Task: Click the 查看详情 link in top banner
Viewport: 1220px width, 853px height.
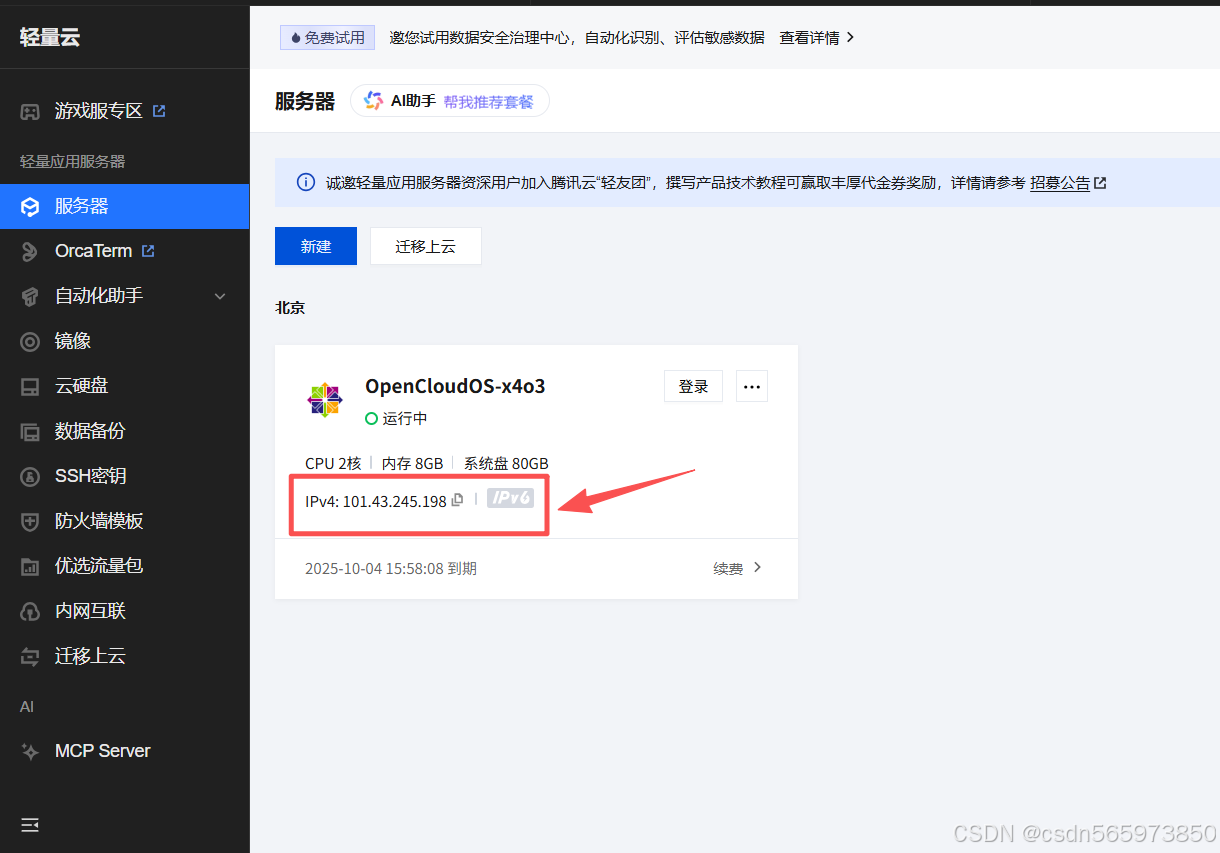Action: click(809, 37)
